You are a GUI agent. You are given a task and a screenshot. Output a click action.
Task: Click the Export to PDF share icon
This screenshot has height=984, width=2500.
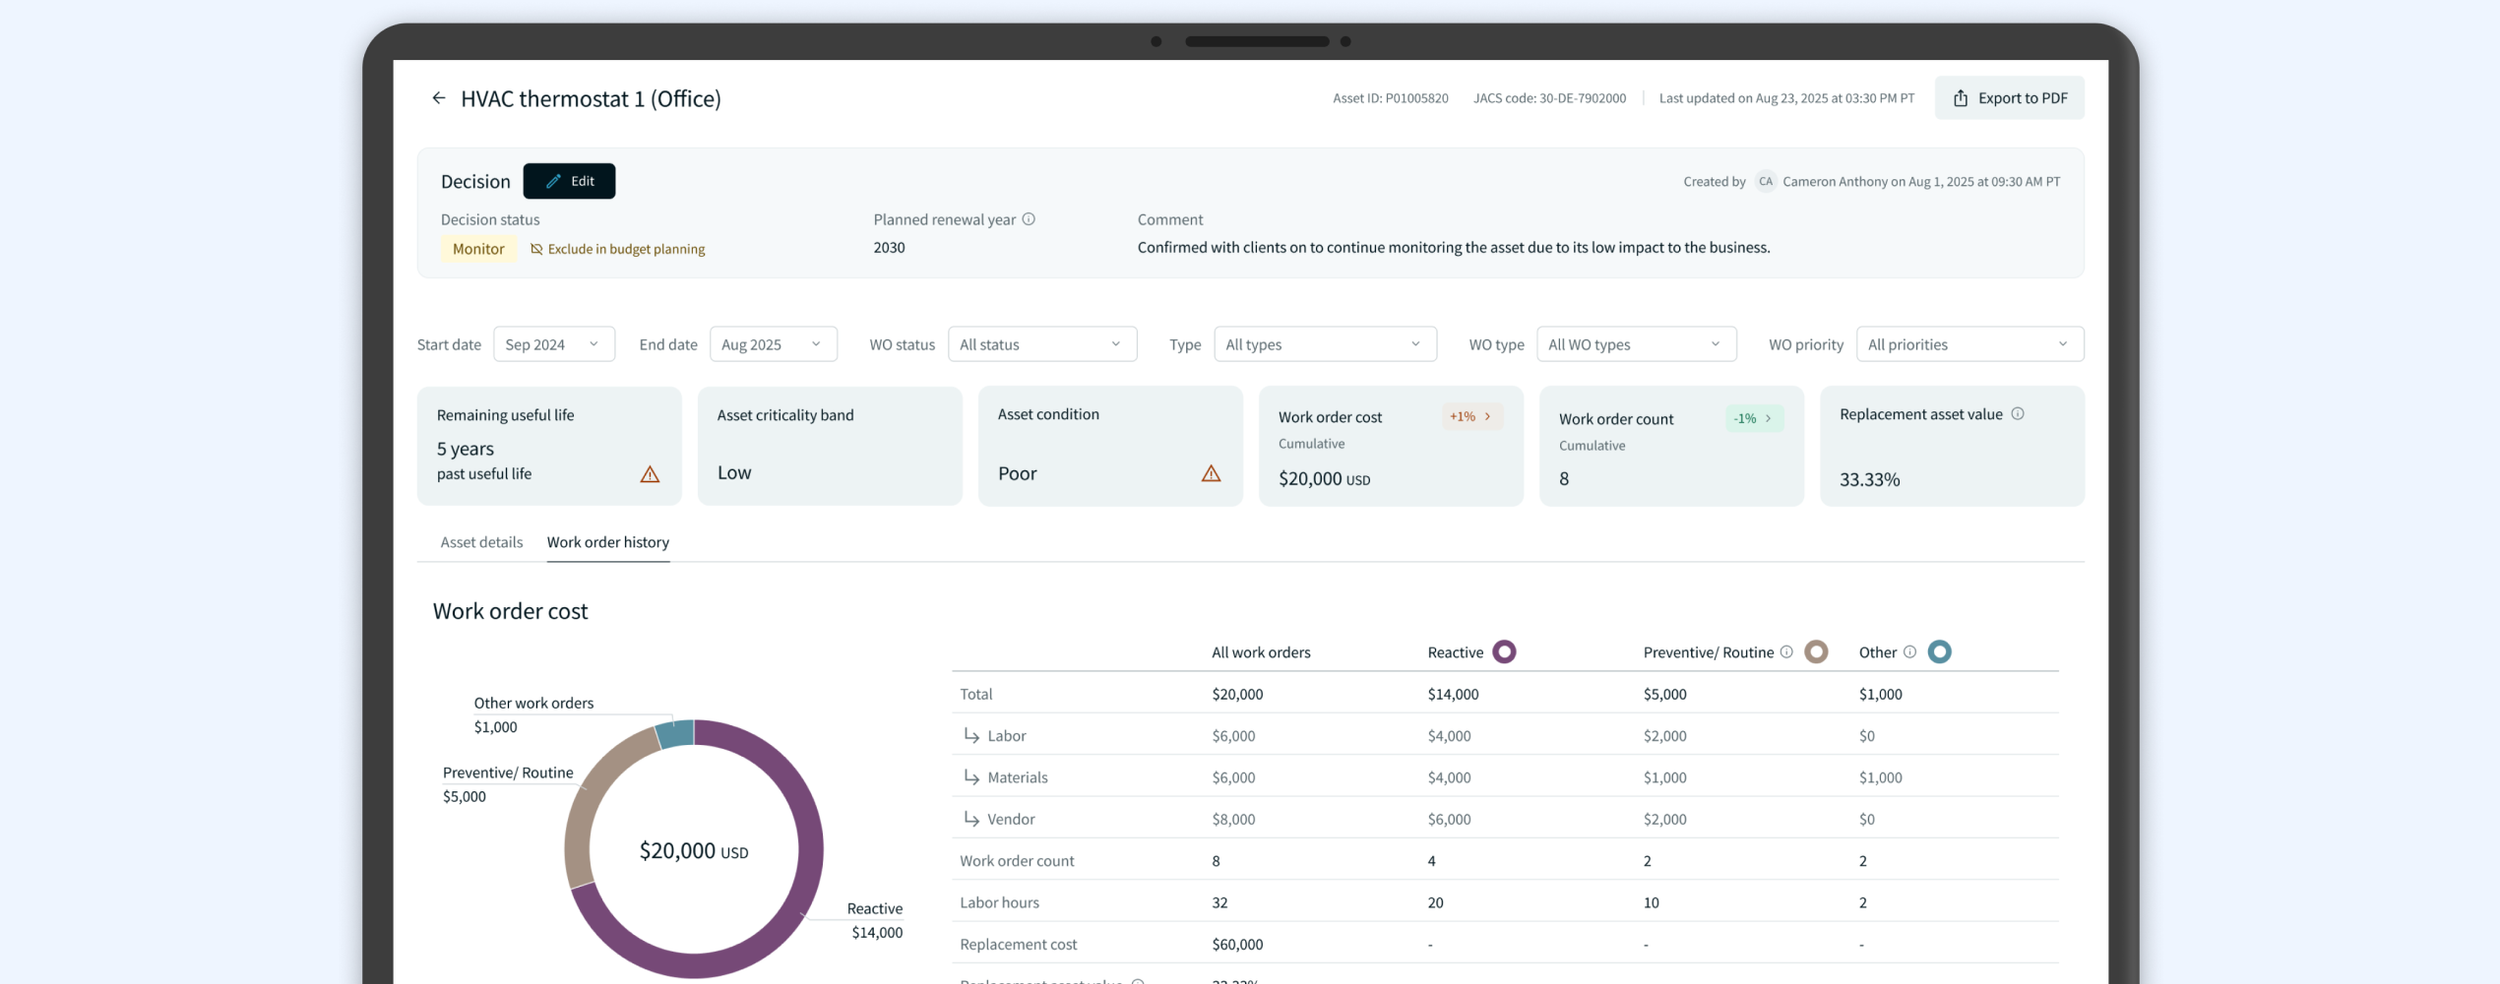point(1960,98)
